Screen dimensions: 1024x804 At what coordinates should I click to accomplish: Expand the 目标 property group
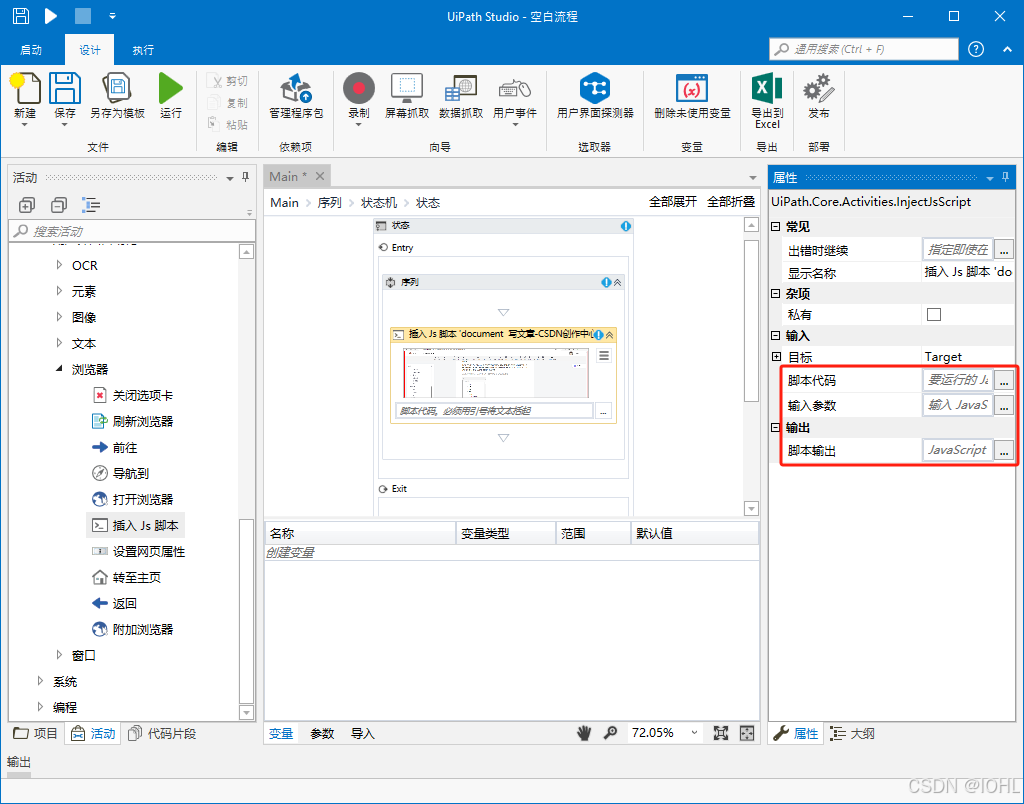tap(776, 357)
